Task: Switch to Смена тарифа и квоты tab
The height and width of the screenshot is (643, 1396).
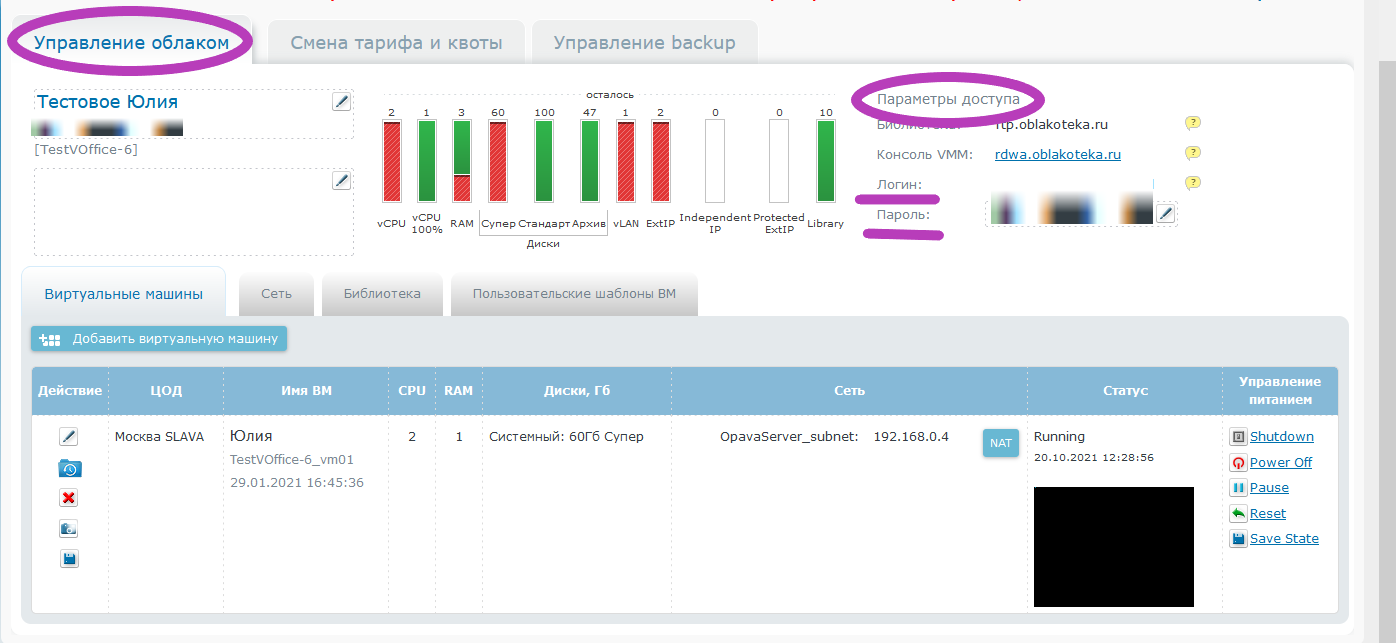Action: click(x=396, y=43)
